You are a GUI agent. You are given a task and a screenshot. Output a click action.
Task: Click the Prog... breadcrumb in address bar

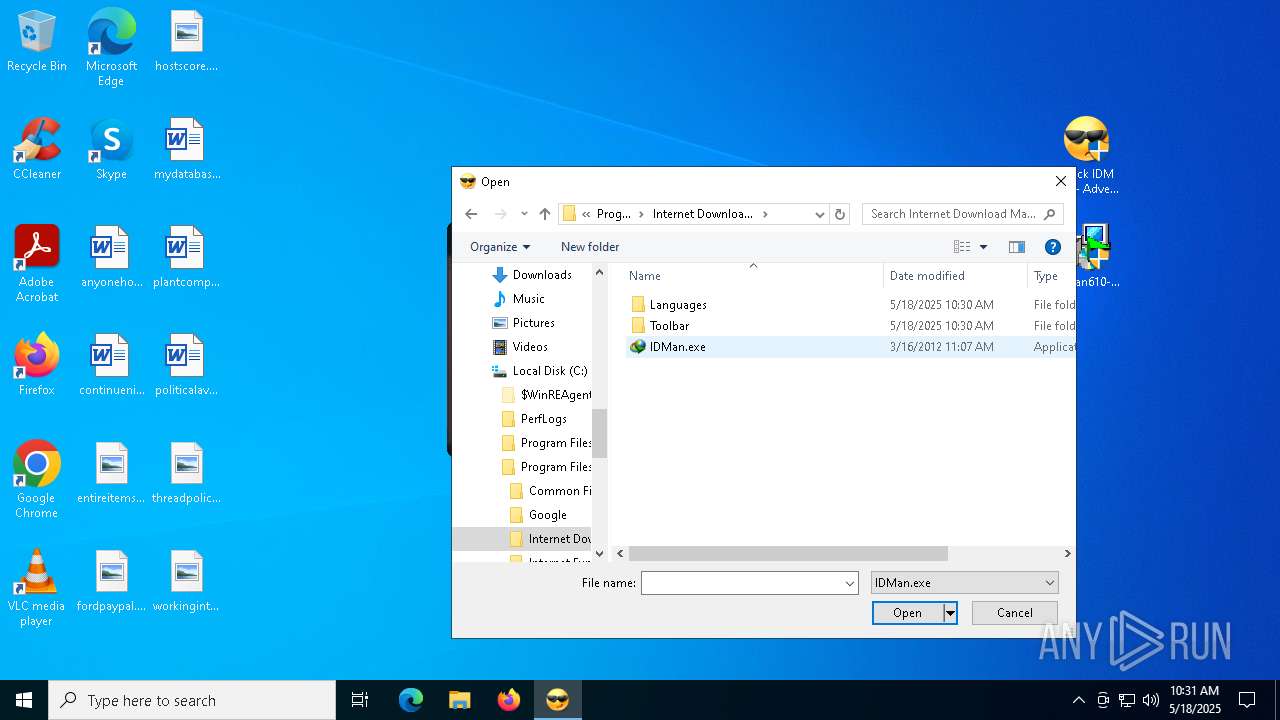tap(613, 214)
